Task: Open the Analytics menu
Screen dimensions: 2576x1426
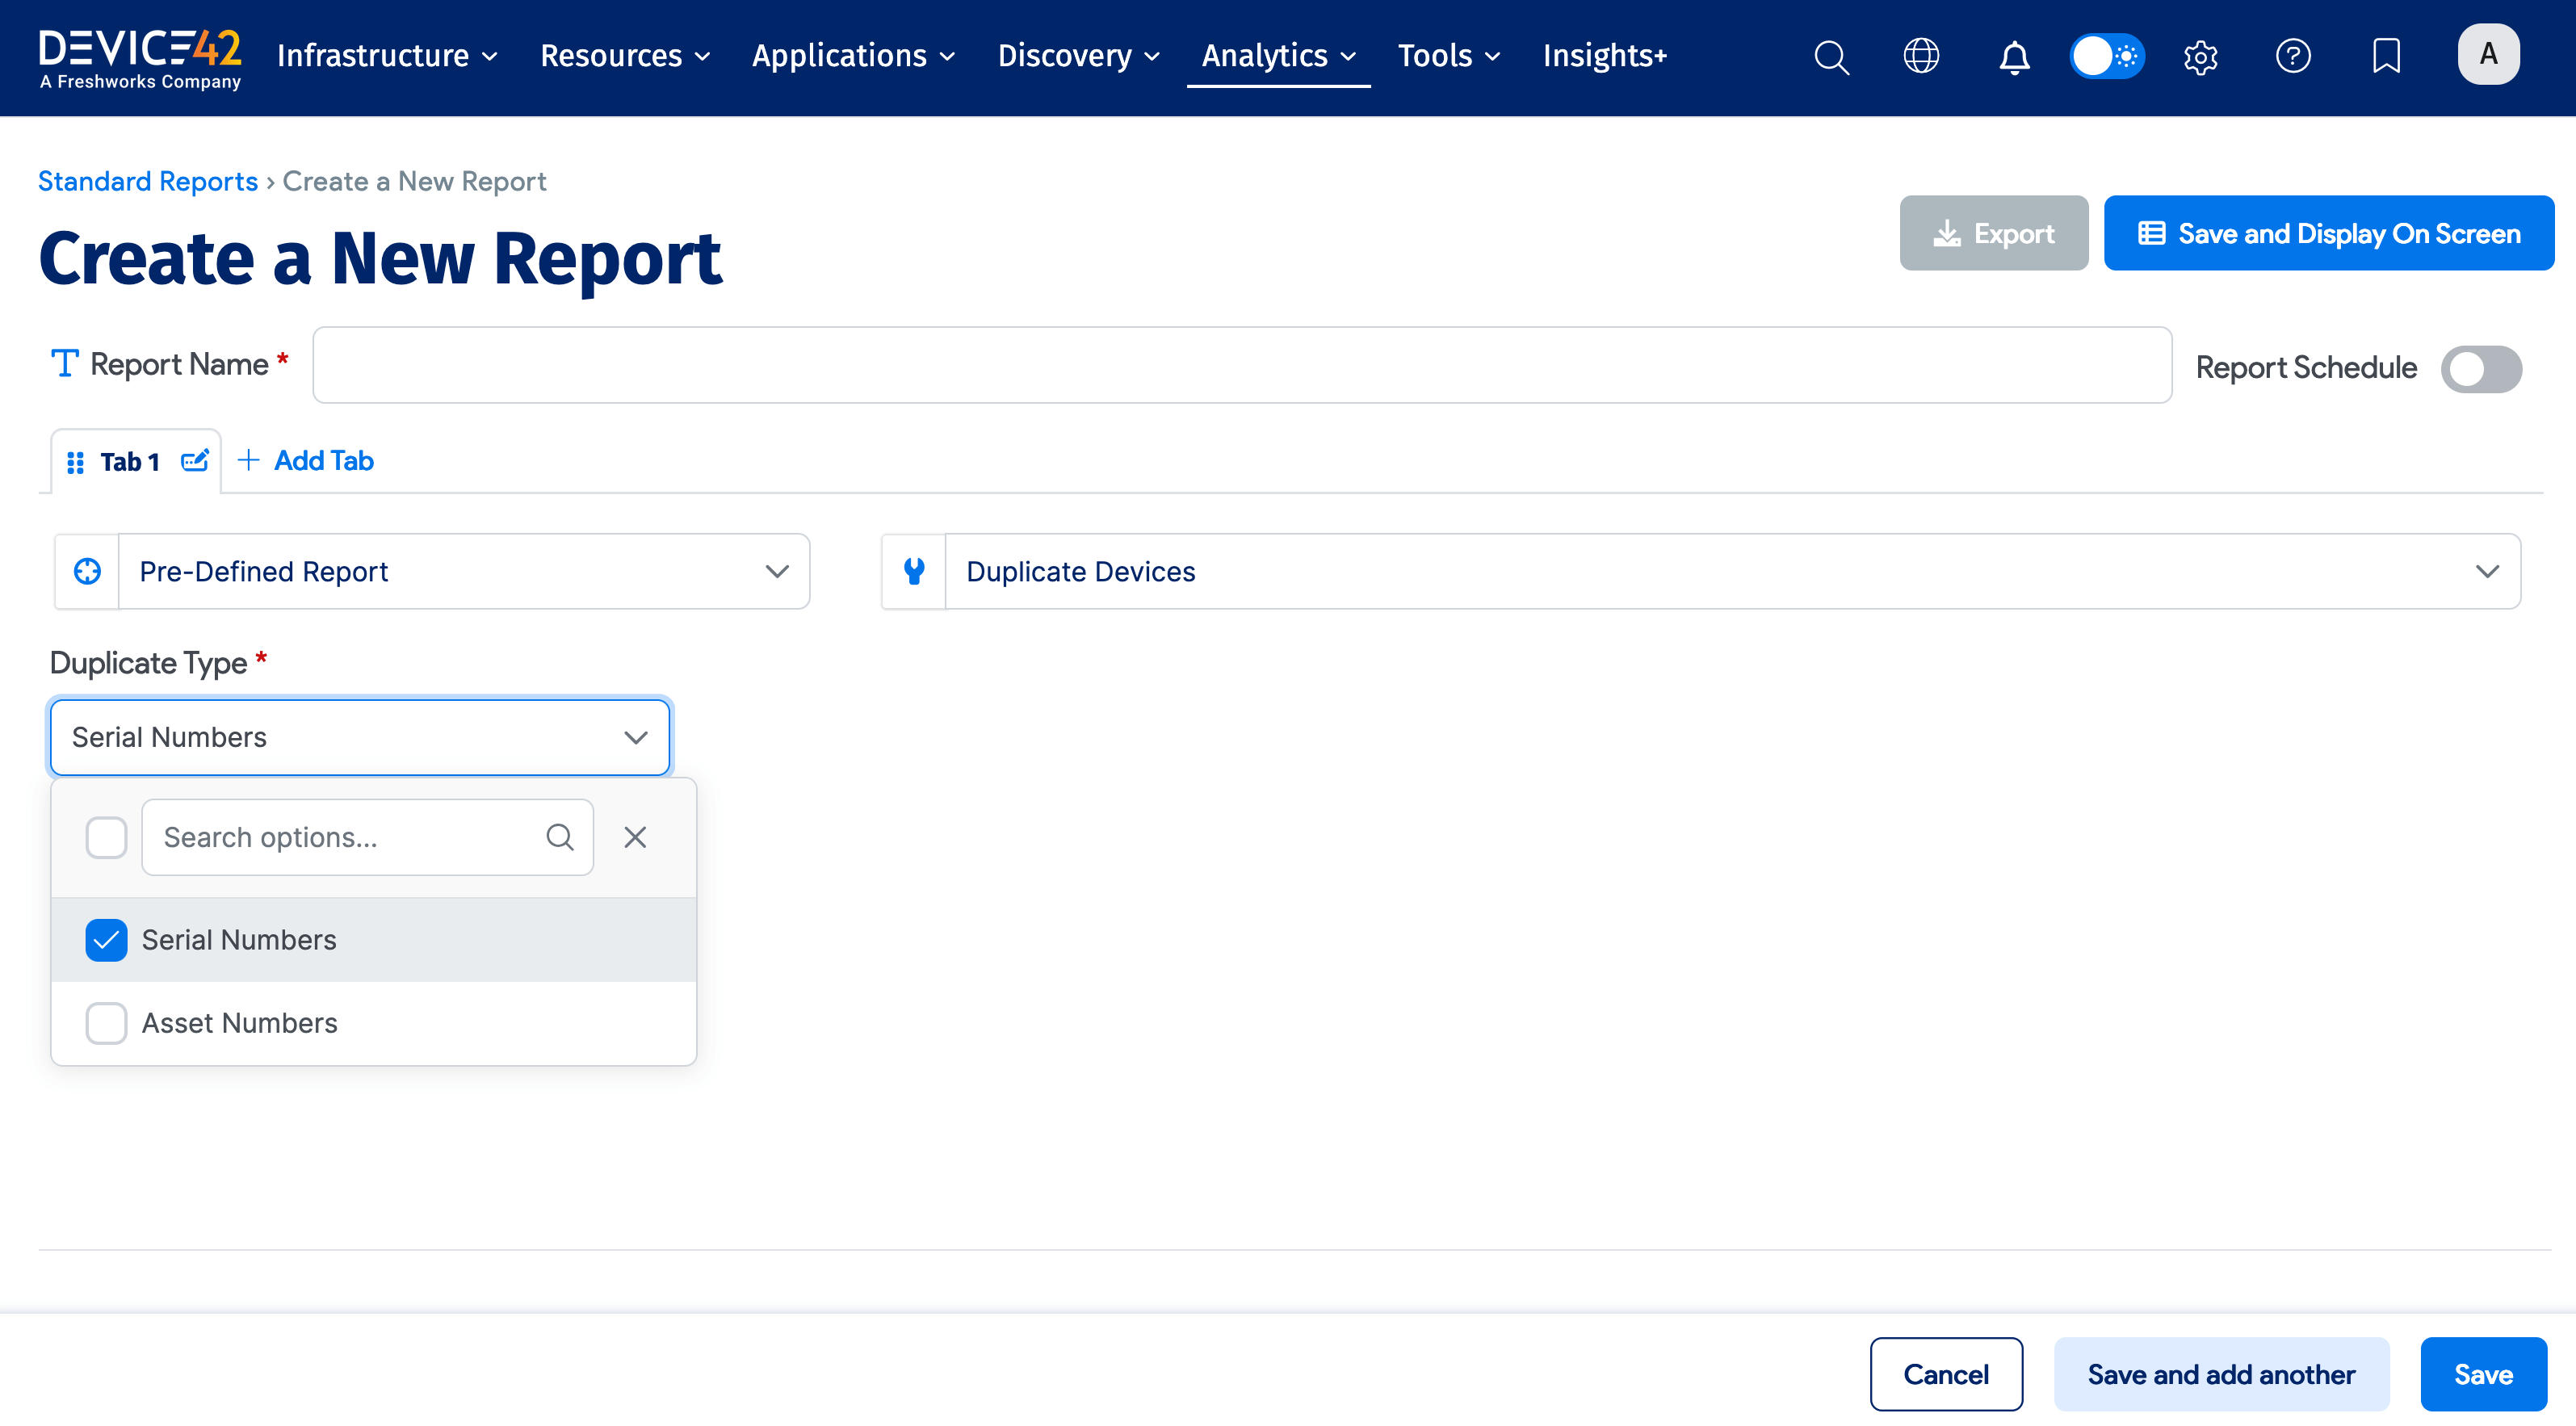Action: point(1278,56)
